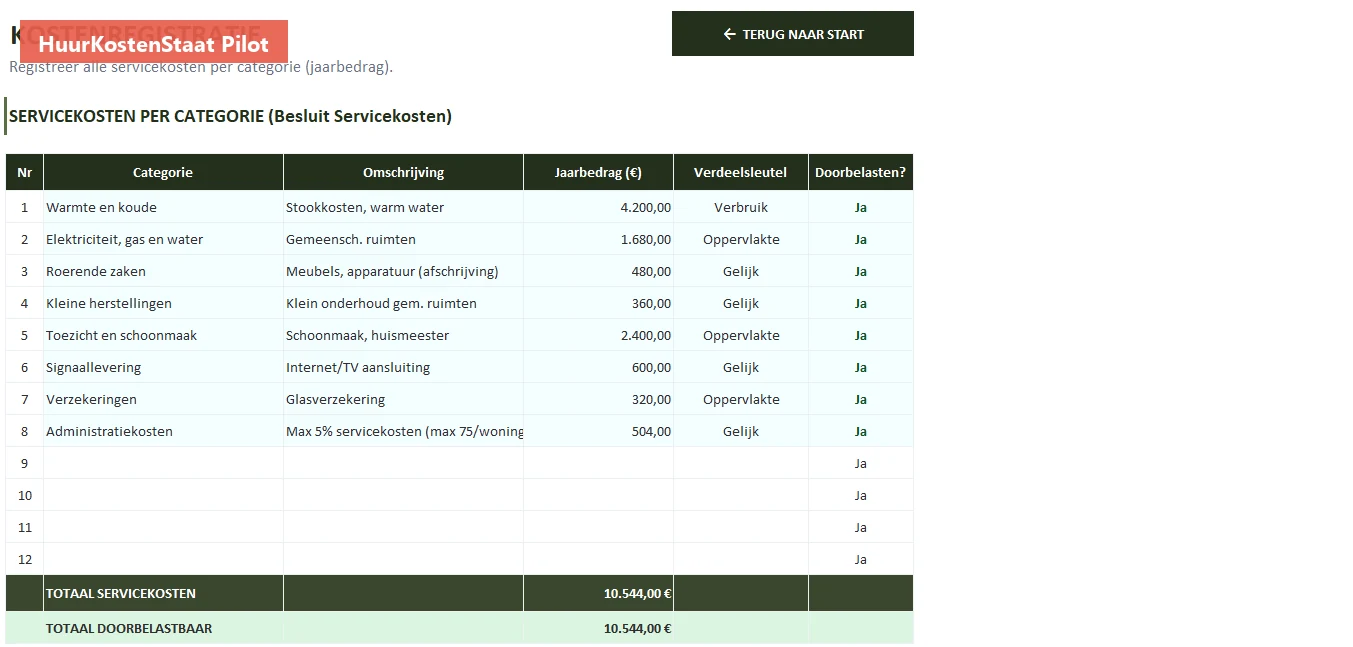Select the Omschrijving column header
This screenshot has height=647, width=1353.
click(x=403, y=172)
